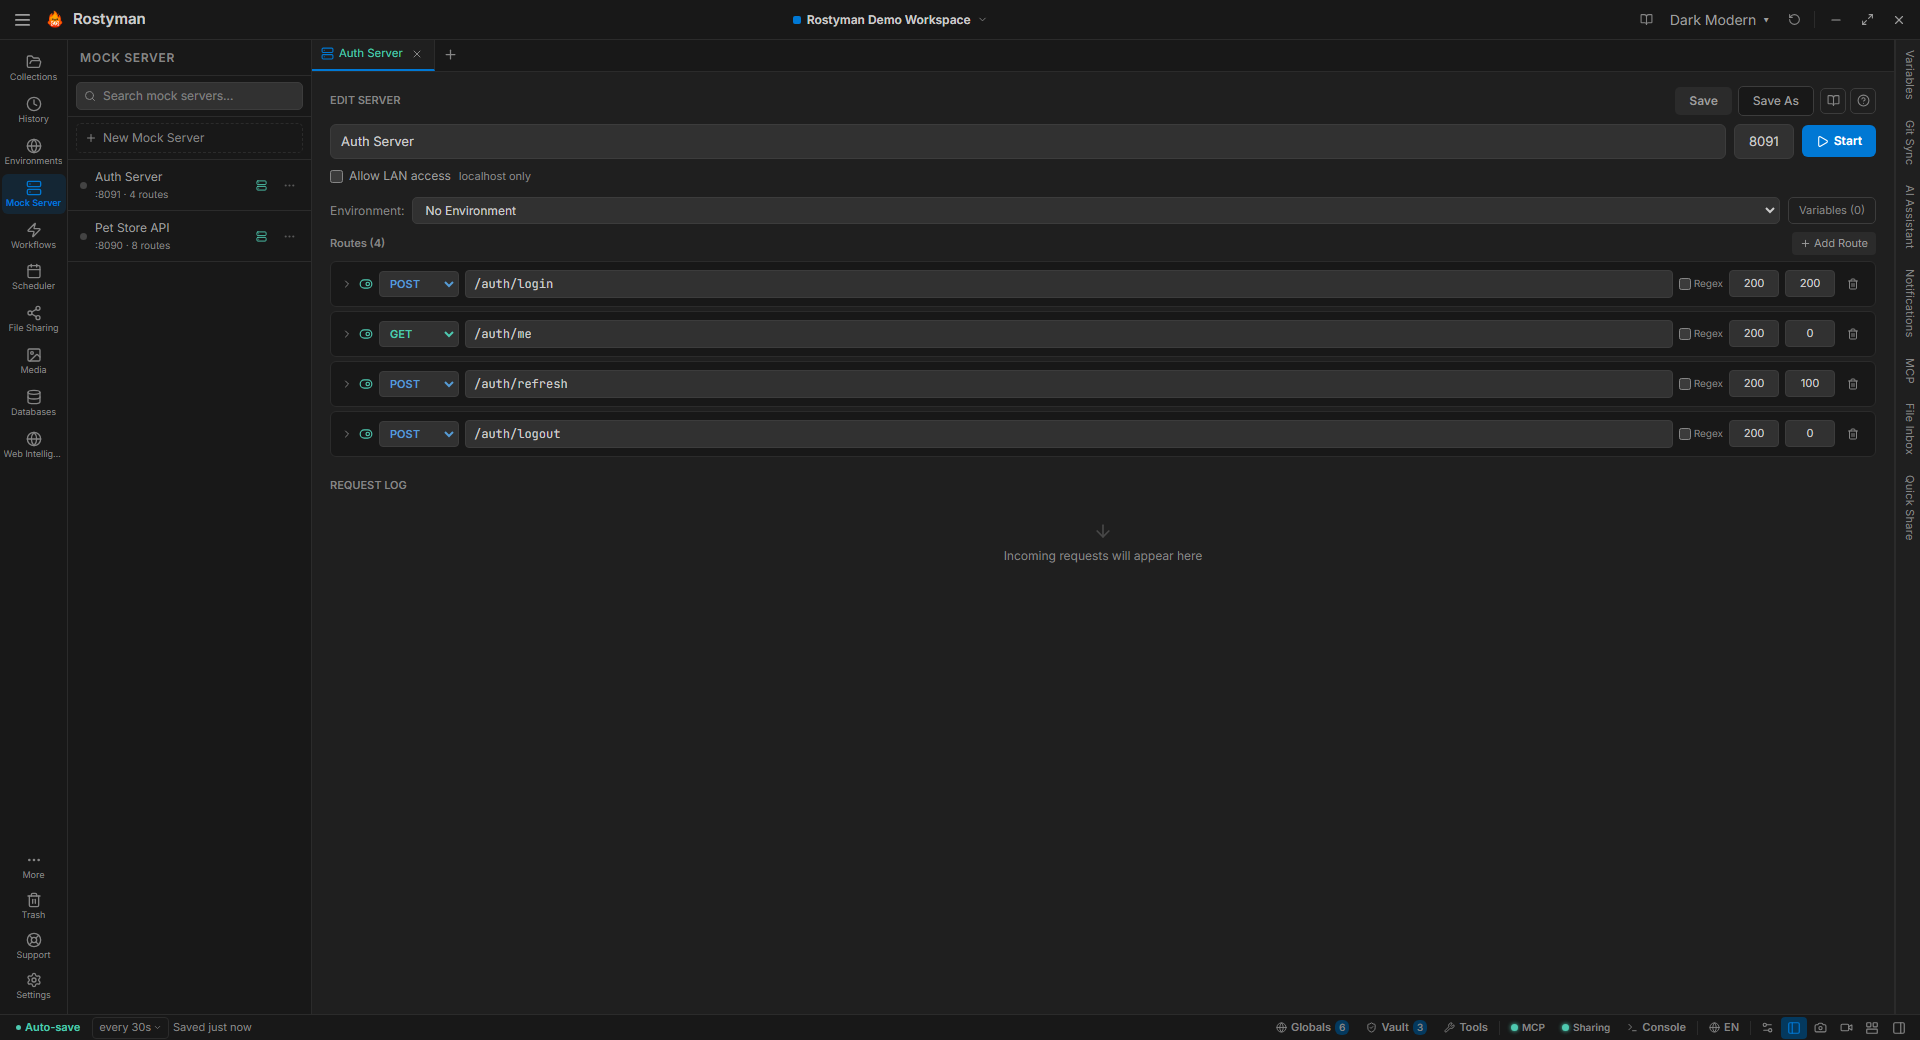Add a new route
Image resolution: width=1920 pixels, height=1040 pixels.
(x=1833, y=243)
